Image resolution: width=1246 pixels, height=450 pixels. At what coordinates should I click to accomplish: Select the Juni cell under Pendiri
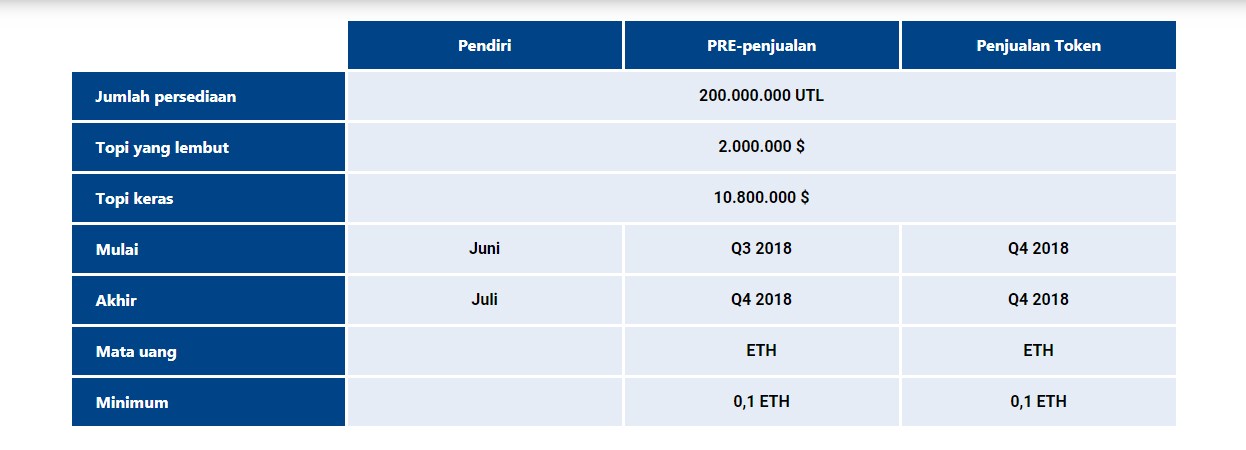[x=485, y=249]
